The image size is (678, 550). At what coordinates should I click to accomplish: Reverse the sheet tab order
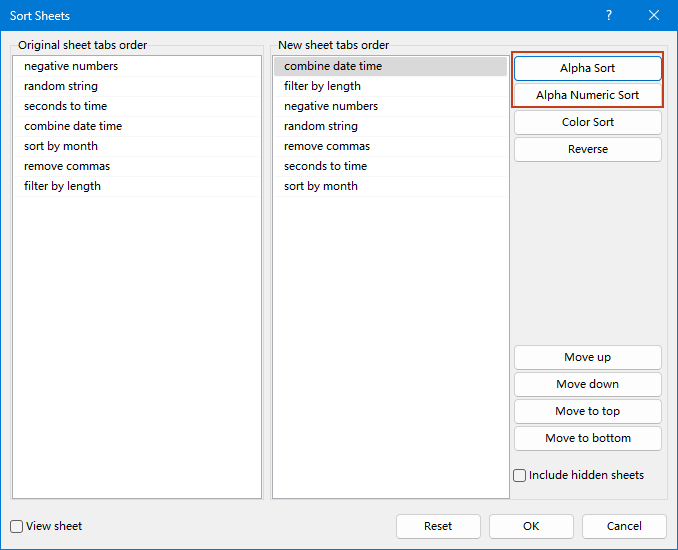587,149
